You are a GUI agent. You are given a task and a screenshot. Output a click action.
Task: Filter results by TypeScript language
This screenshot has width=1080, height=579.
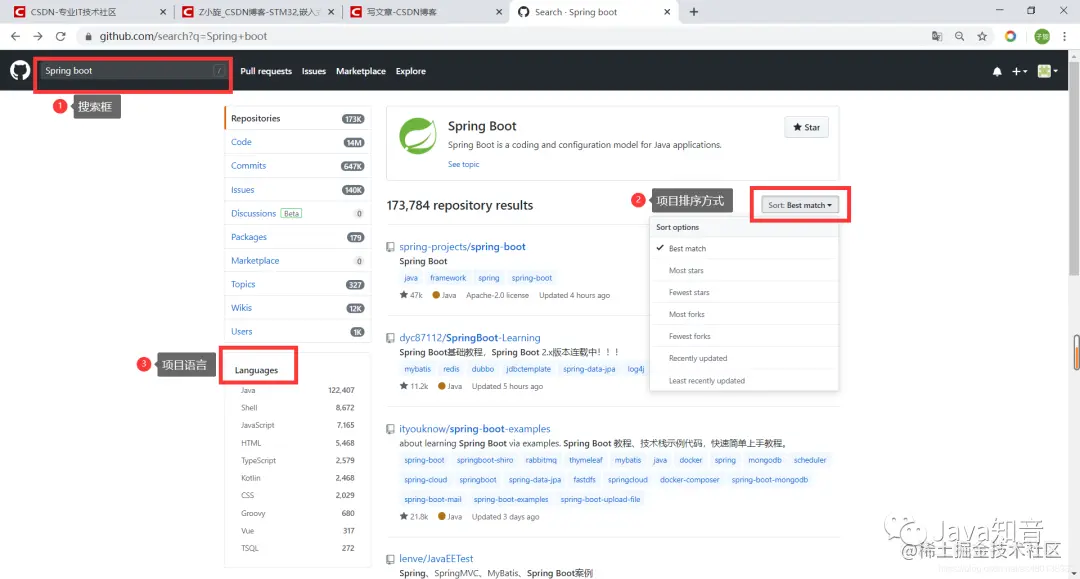click(298, 461)
